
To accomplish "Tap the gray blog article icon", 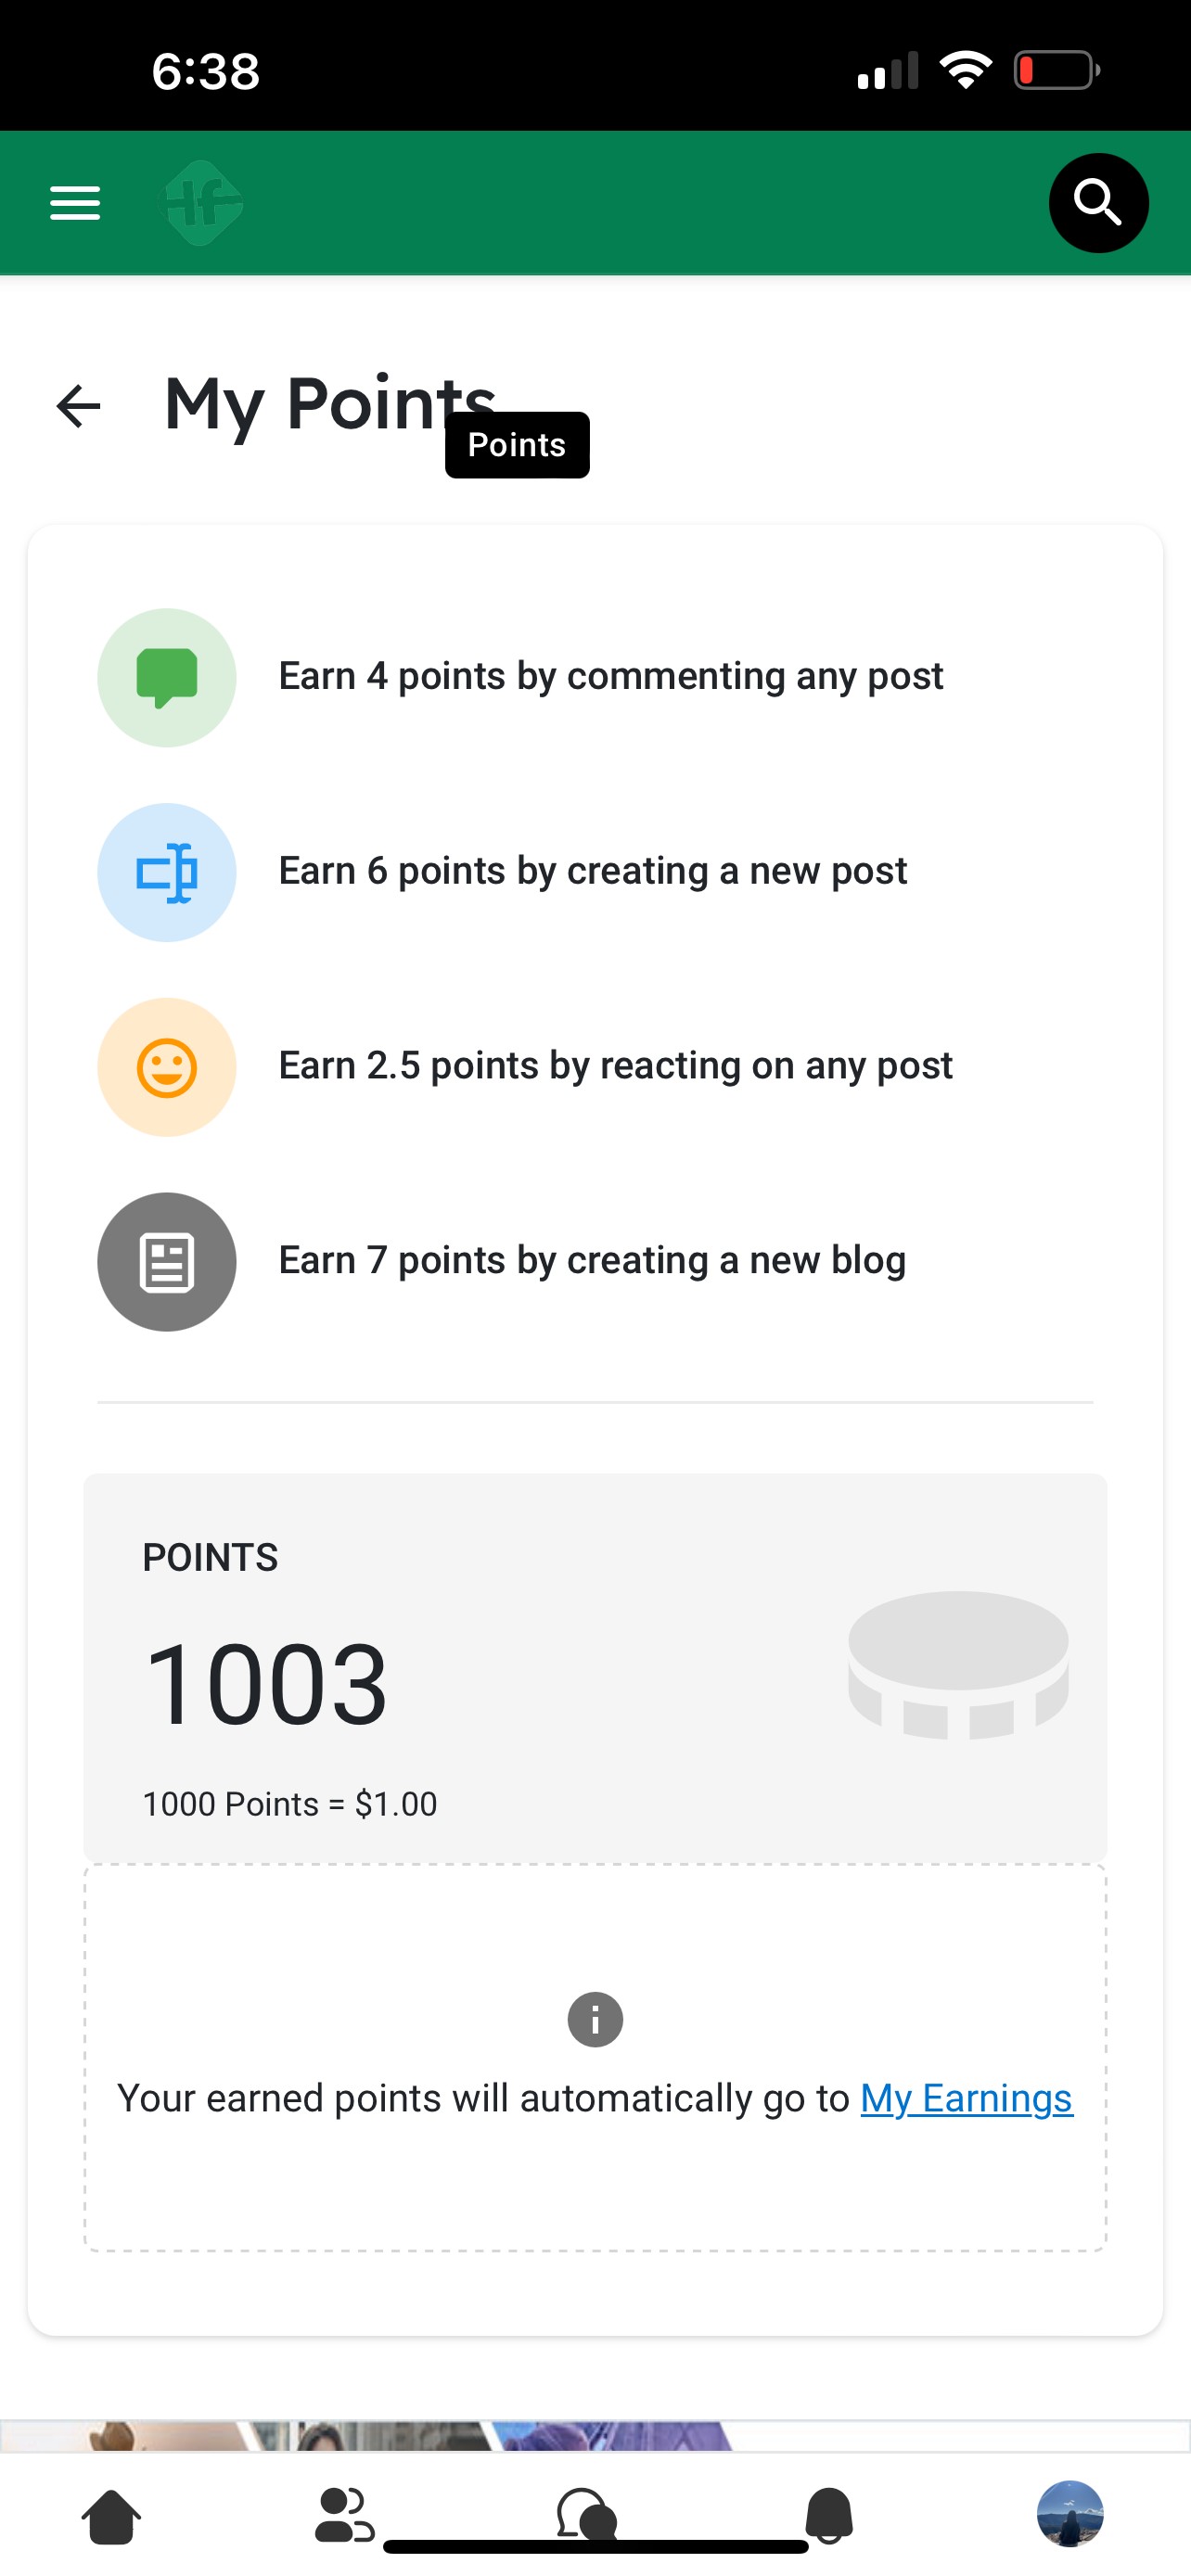I will click(x=167, y=1262).
